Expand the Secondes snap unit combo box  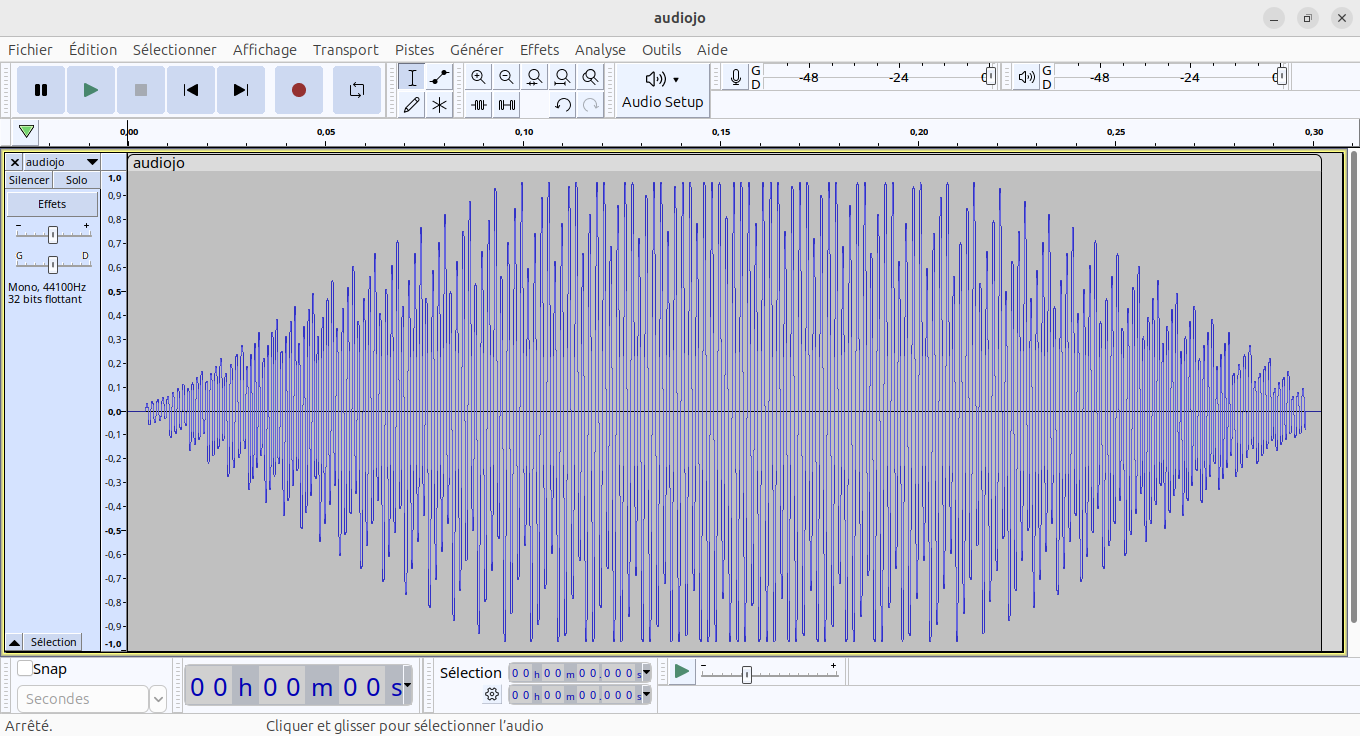point(158,699)
